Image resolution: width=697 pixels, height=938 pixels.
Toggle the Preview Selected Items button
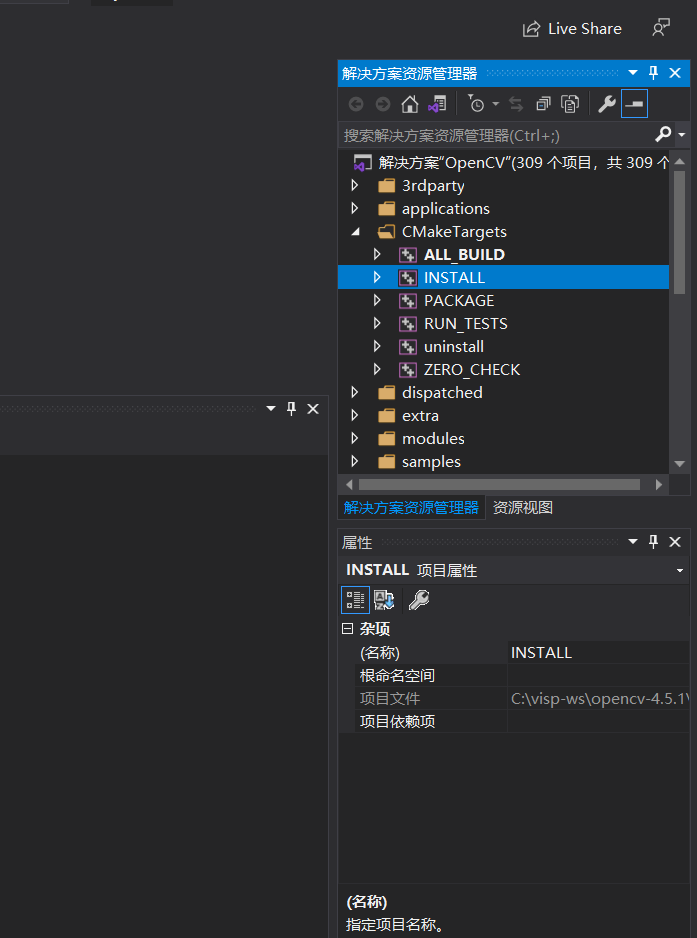pyautogui.click(x=634, y=104)
